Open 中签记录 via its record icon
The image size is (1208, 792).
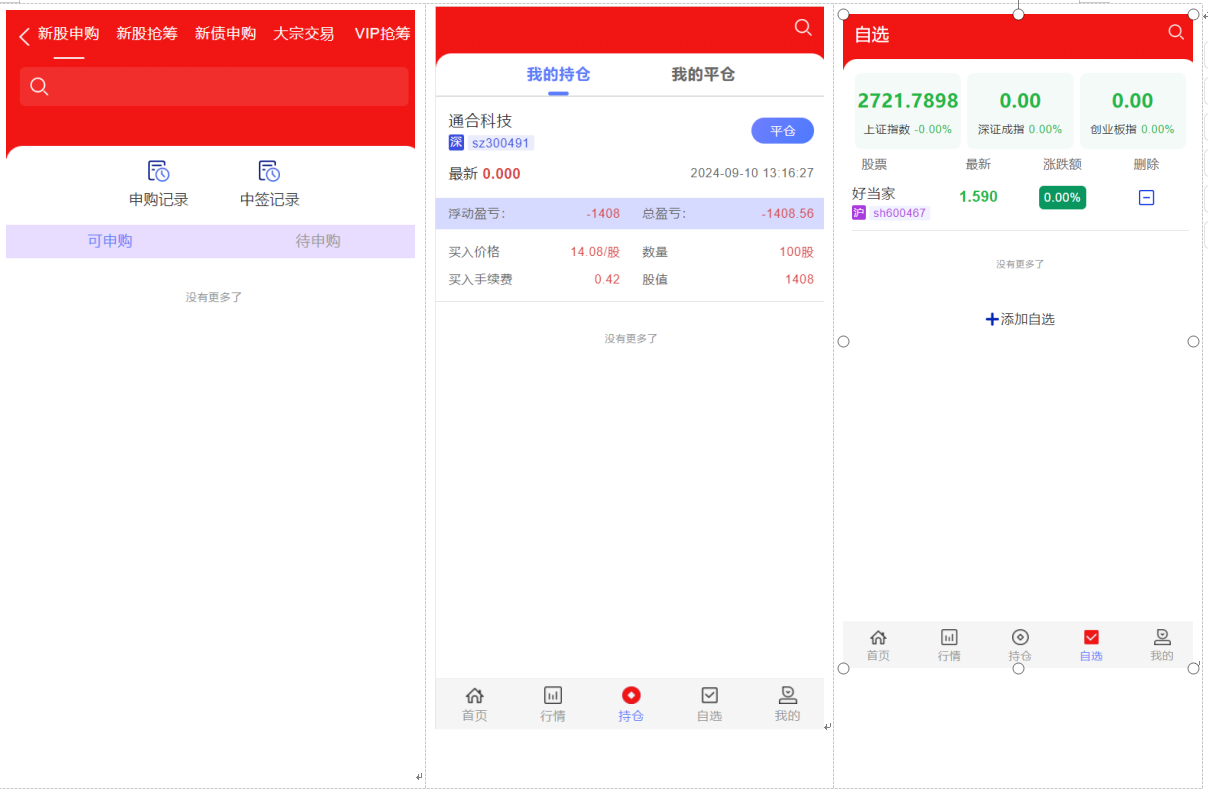click(267, 171)
